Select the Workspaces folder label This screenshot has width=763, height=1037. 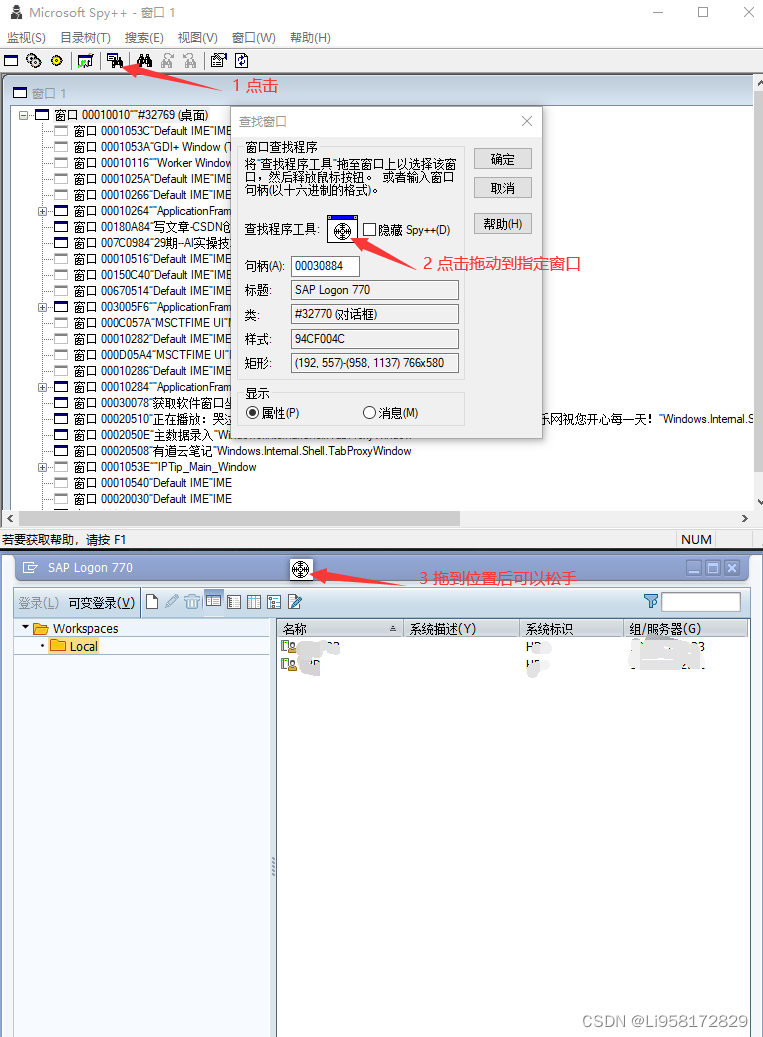coord(85,628)
